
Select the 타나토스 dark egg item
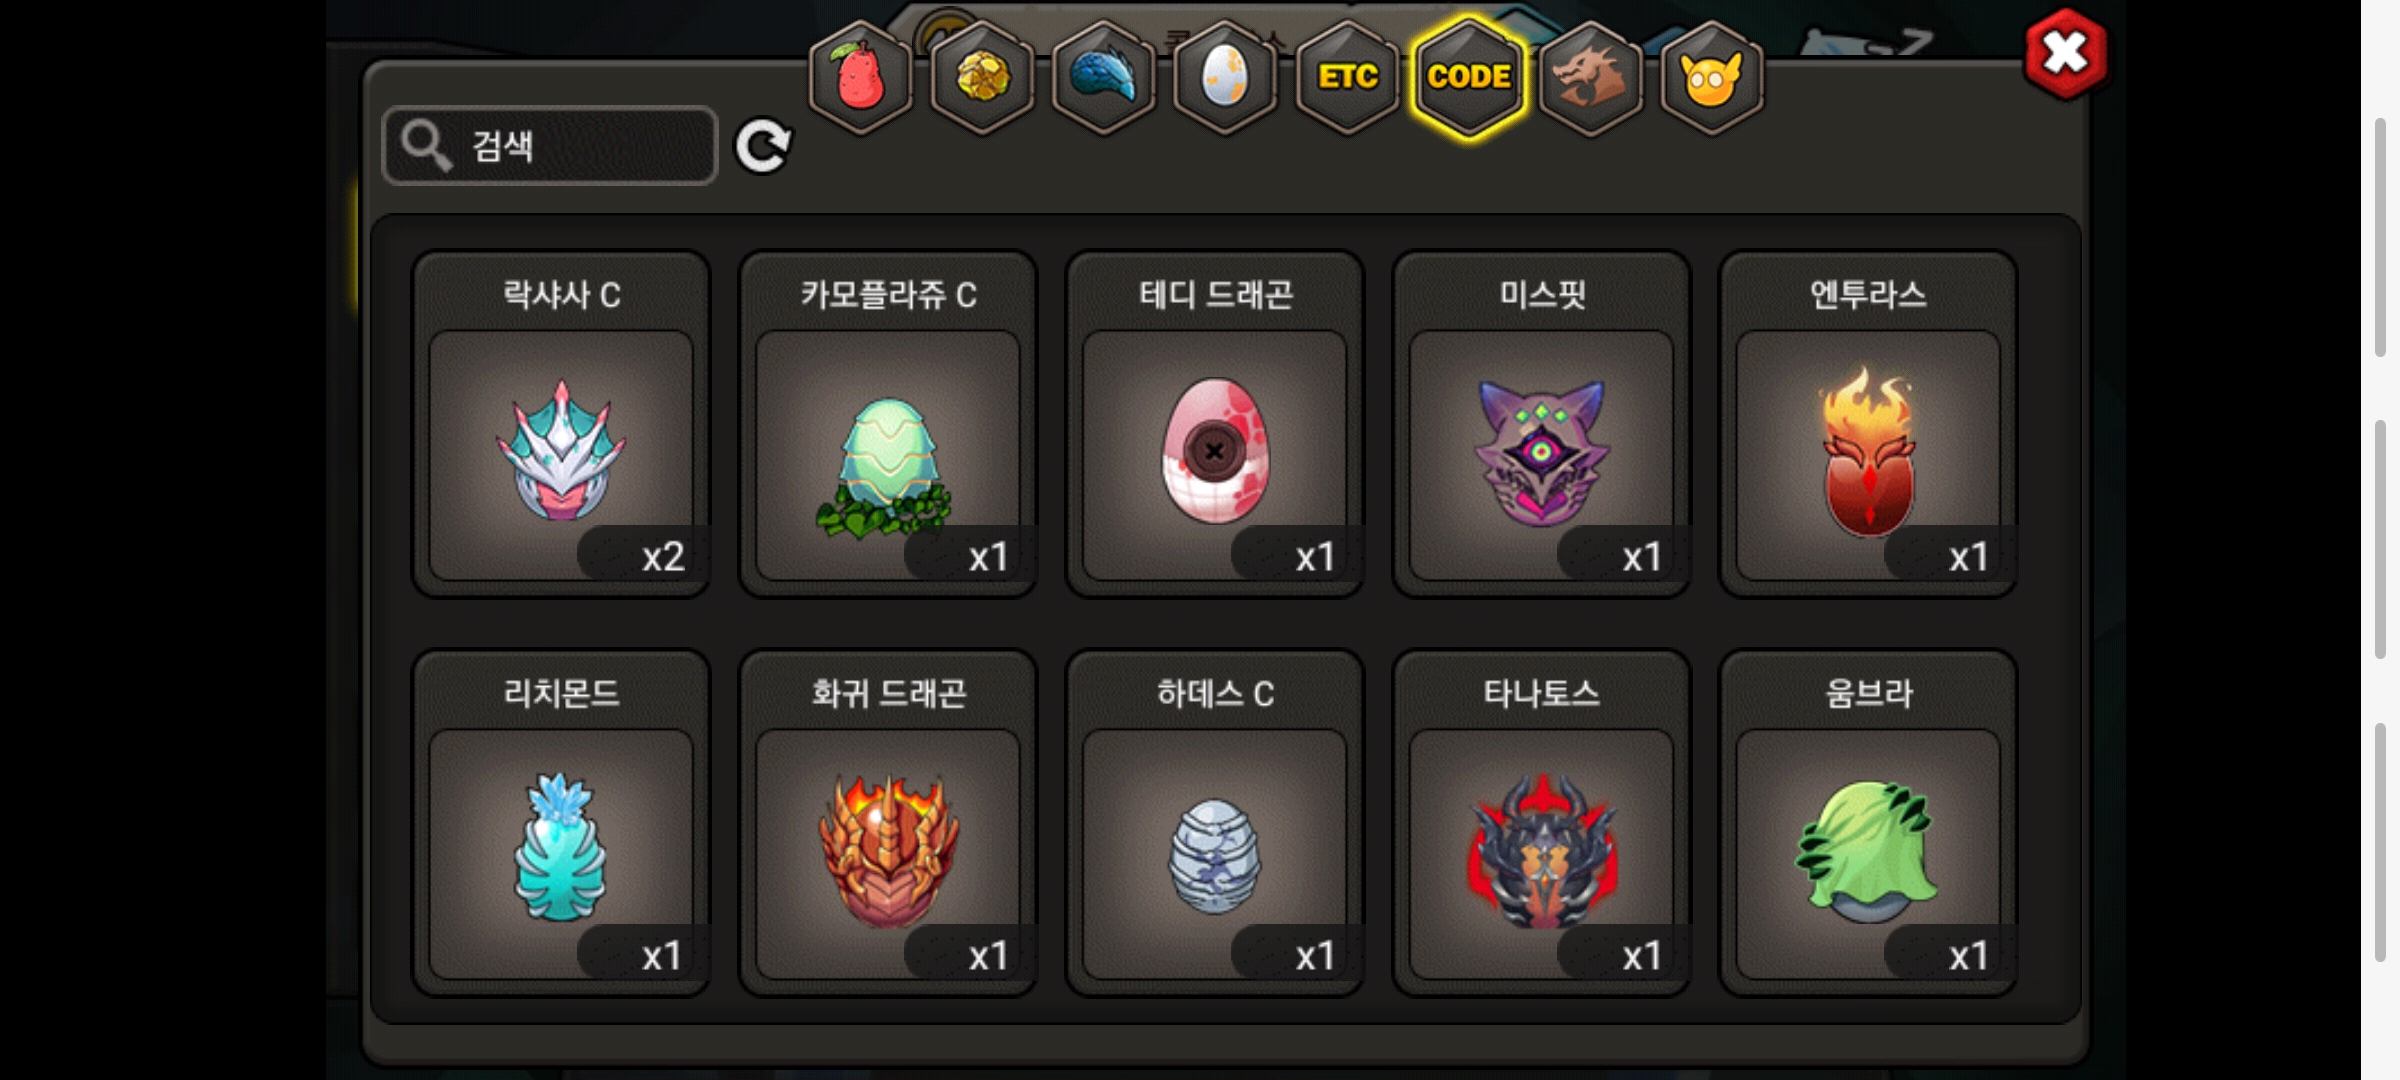tap(1541, 823)
